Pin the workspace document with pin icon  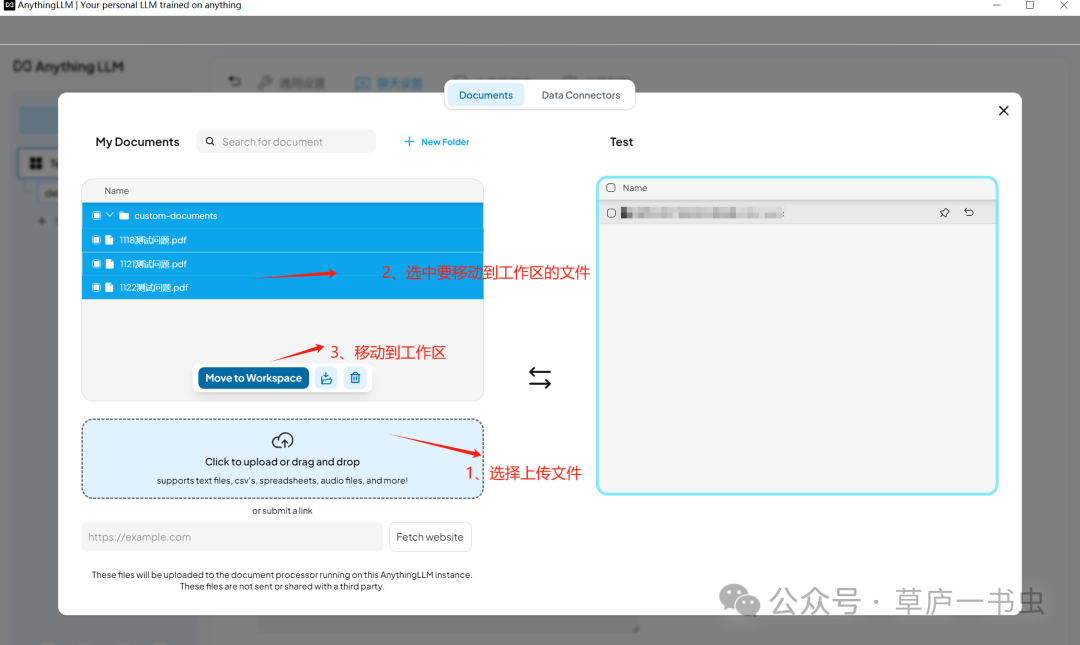[944, 213]
